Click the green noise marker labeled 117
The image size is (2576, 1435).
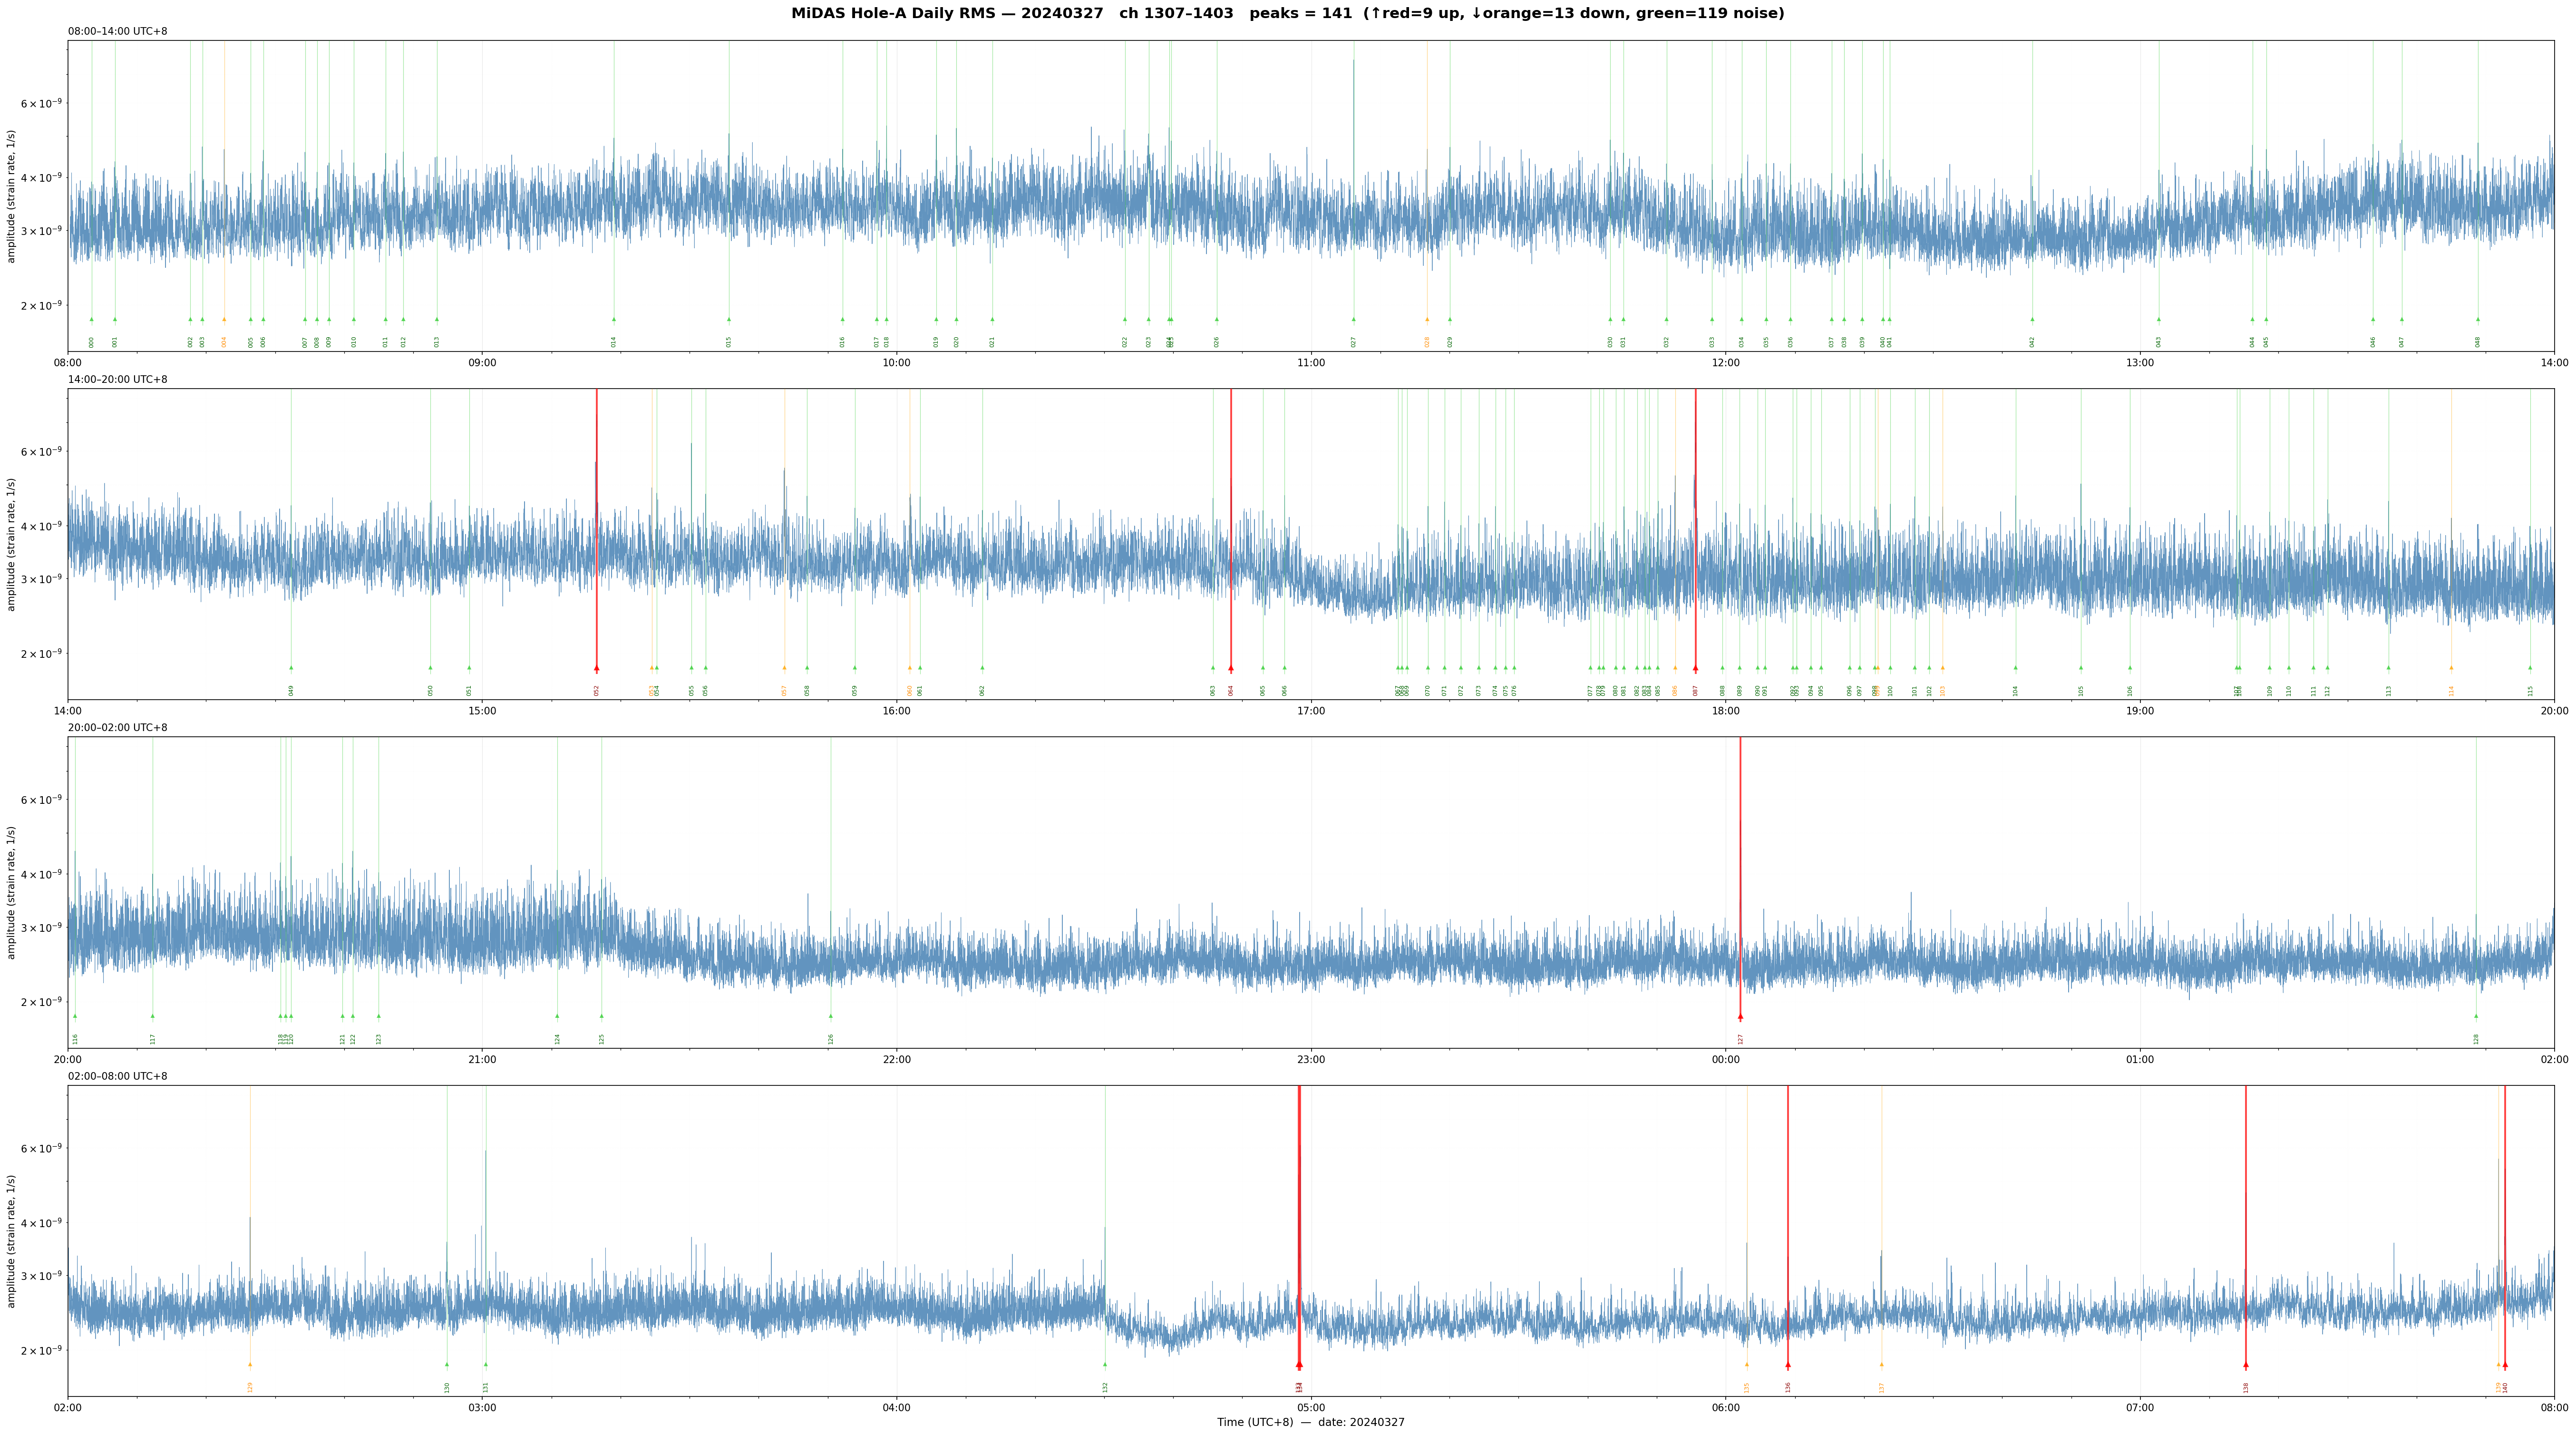(x=153, y=1016)
